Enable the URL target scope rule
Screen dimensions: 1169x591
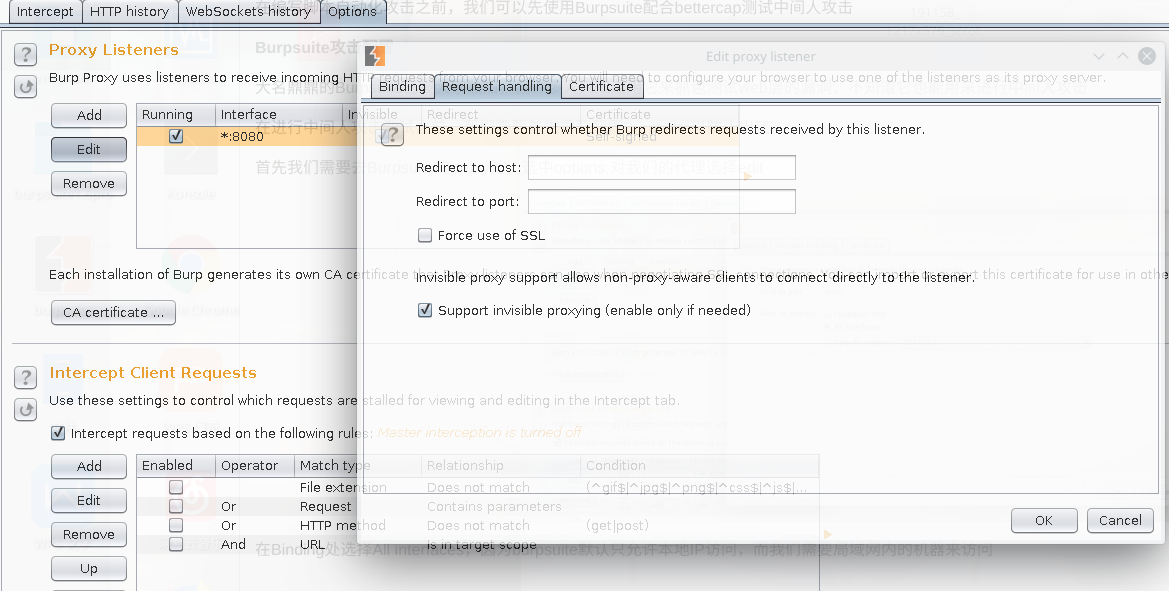tap(176, 544)
